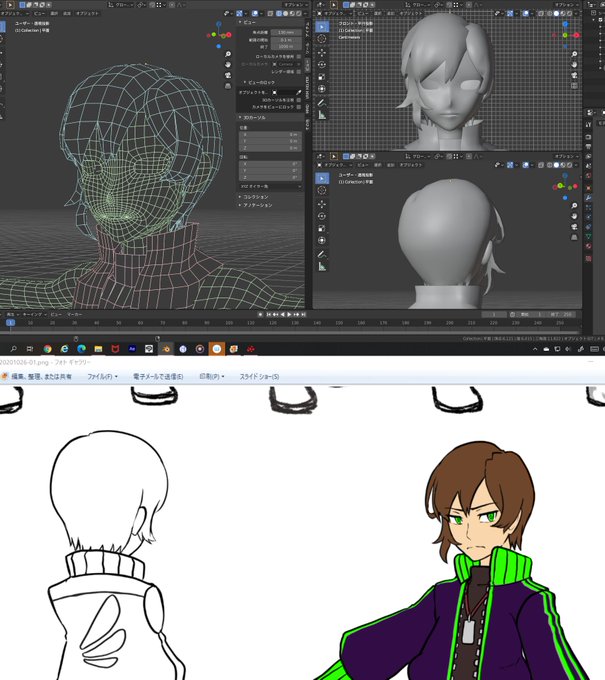The width and height of the screenshot is (605, 680).
Task: Expand the コレクション panel section
Action: (254, 197)
